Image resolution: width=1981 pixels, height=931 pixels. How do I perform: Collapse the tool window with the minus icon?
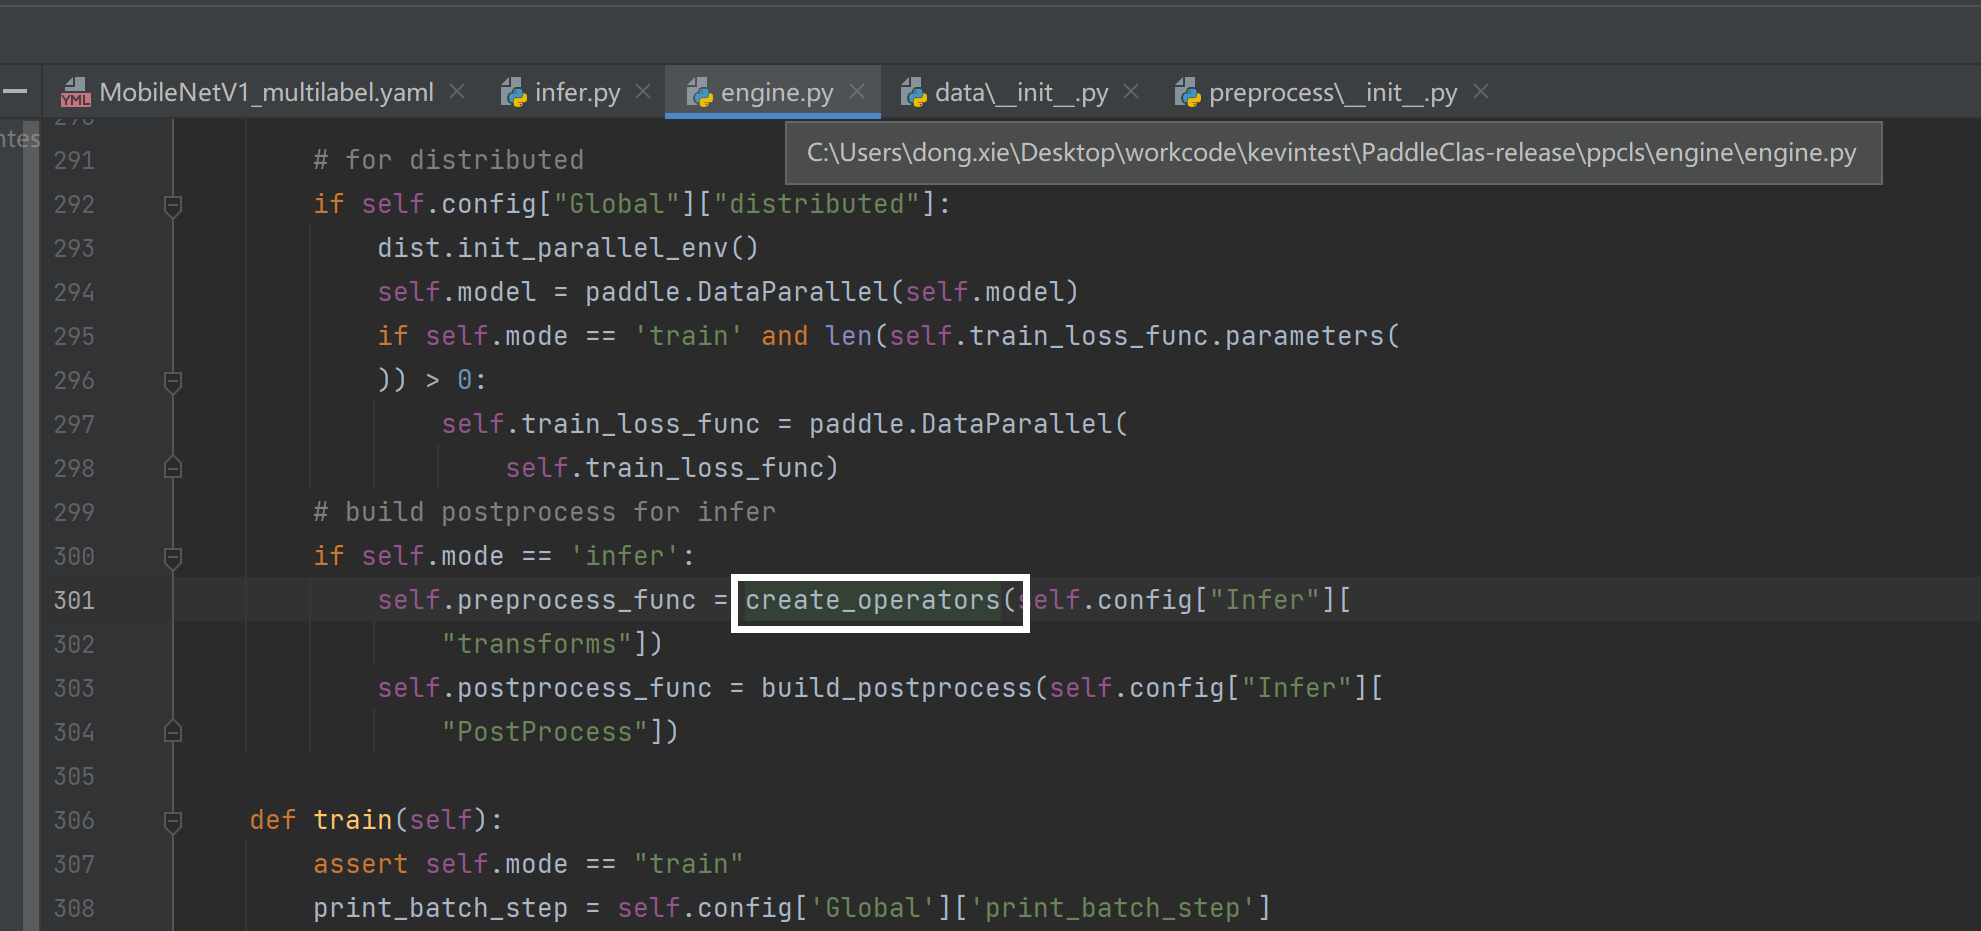click(x=15, y=92)
